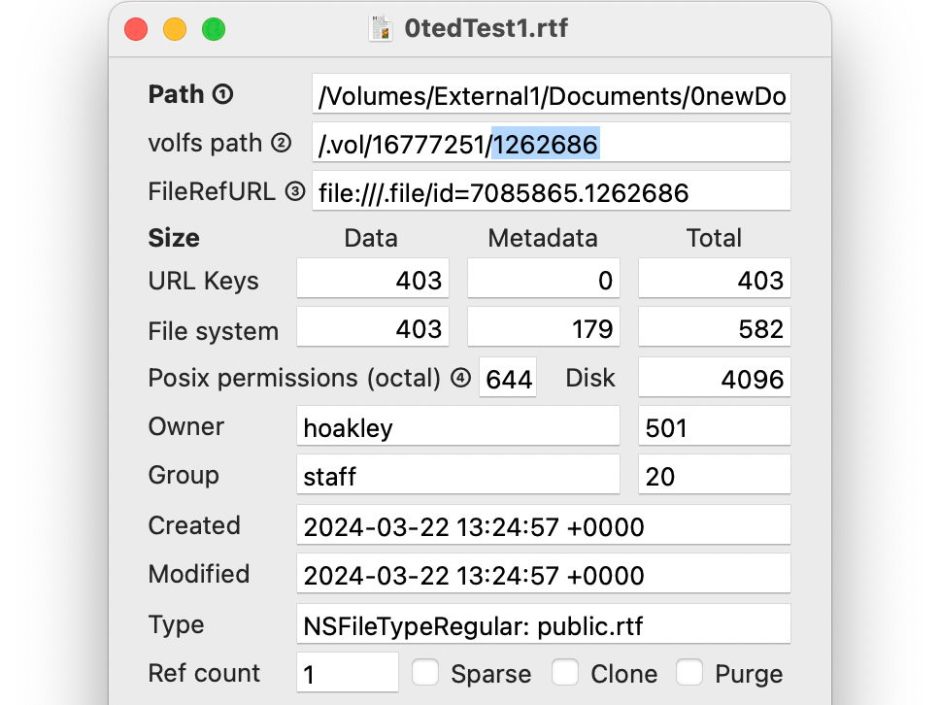Click the Owner ID field showing 501
The width and height of the screenshot is (940, 705).
coord(714,428)
